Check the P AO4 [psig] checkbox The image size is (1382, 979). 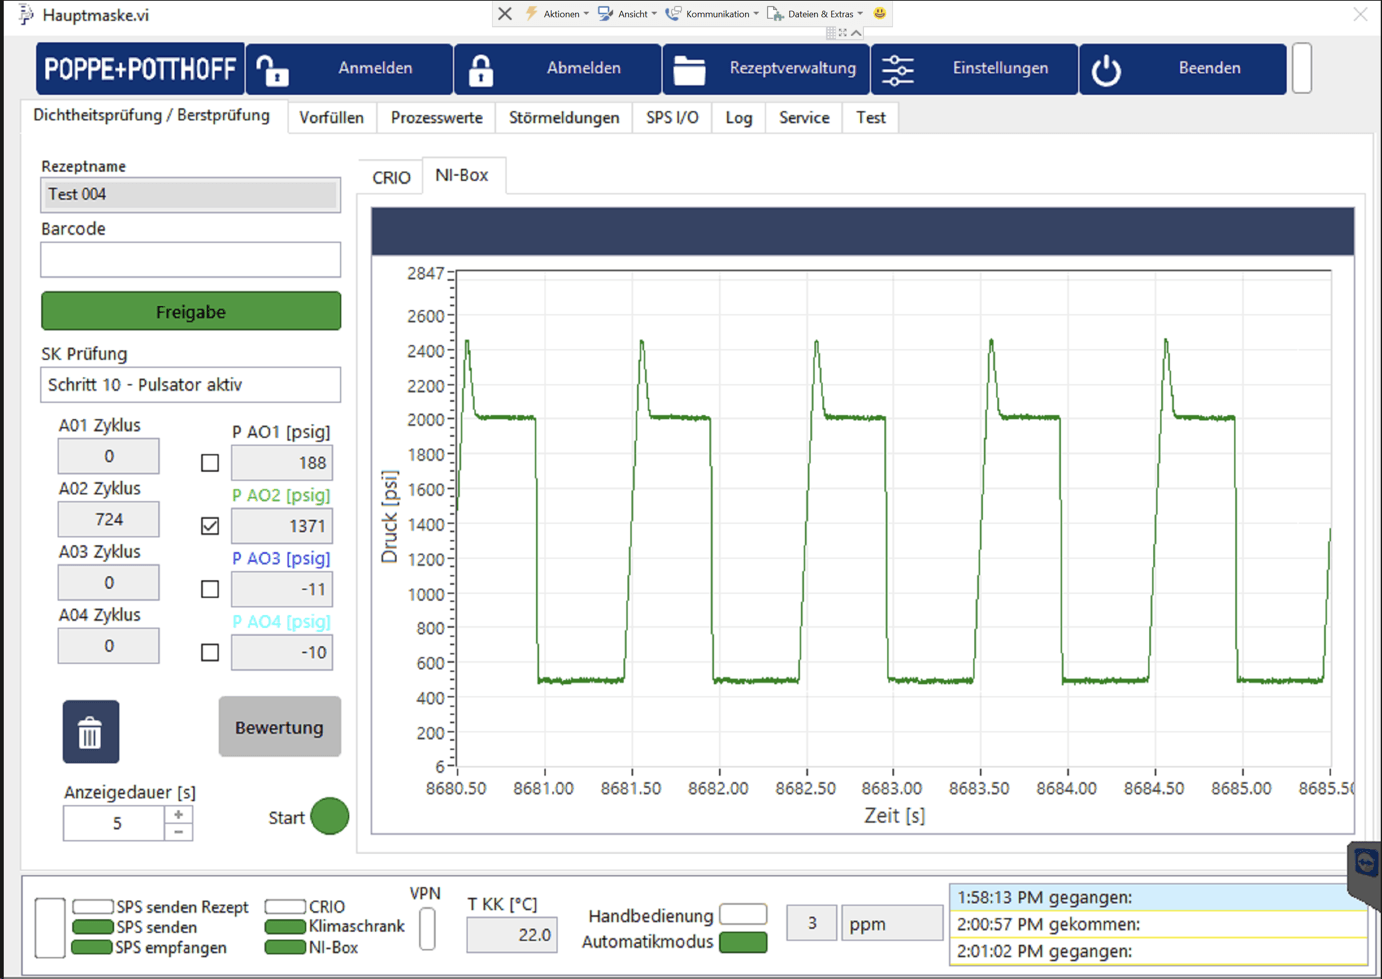pos(209,652)
